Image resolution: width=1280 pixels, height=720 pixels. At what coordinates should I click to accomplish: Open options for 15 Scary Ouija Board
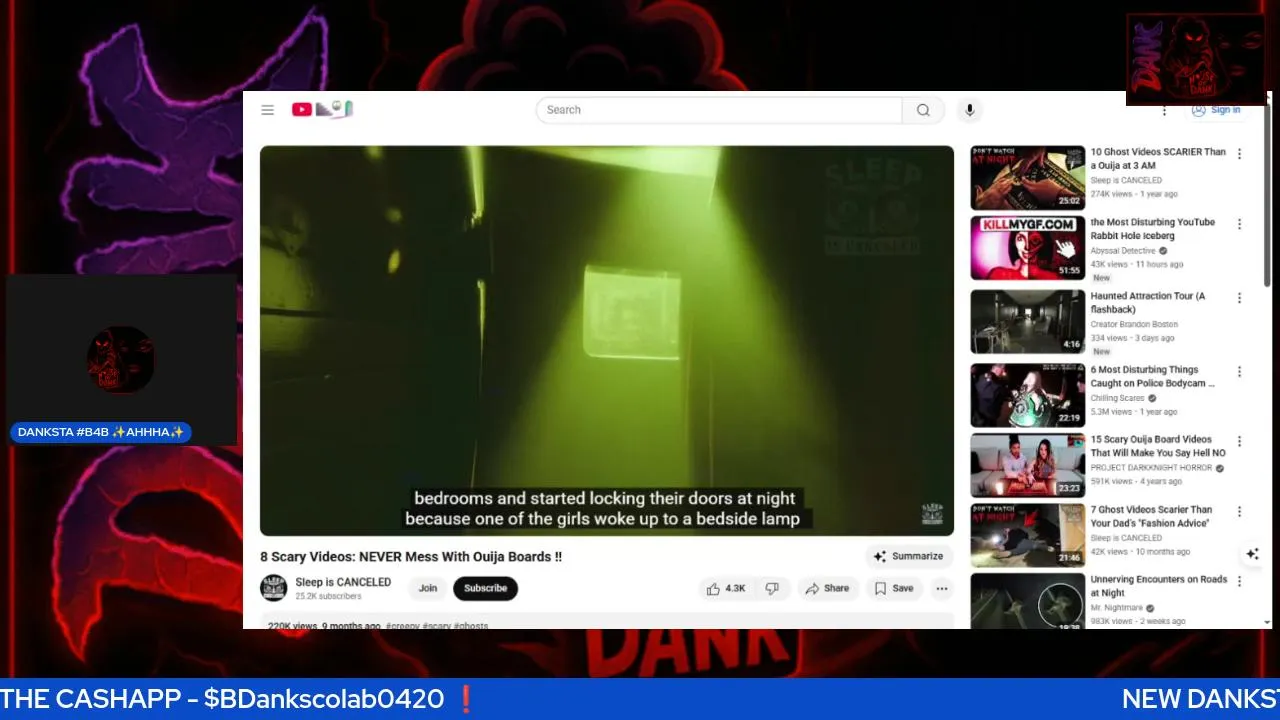(1239, 441)
